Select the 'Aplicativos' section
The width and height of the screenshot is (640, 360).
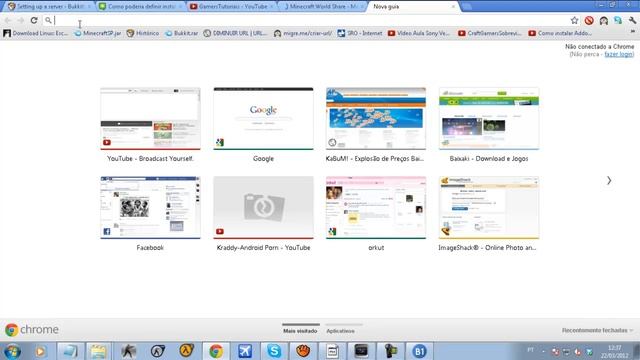pyautogui.click(x=340, y=331)
